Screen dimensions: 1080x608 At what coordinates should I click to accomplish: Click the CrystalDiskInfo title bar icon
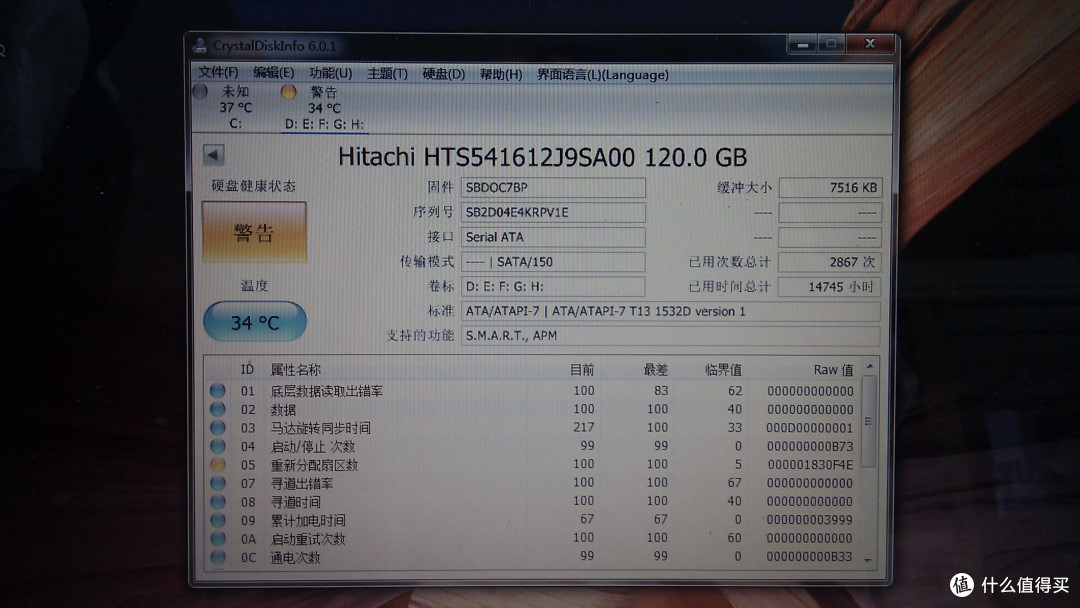[200, 45]
